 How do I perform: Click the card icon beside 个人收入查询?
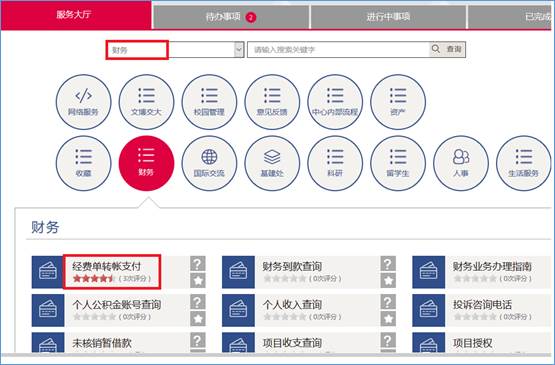pos(238,310)
